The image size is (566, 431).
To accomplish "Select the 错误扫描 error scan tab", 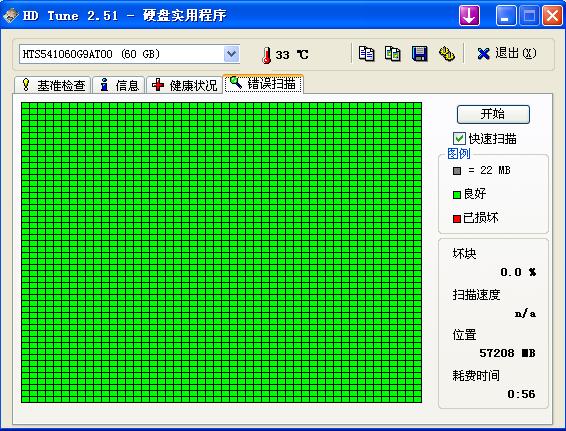I will [x=263, y=84].
